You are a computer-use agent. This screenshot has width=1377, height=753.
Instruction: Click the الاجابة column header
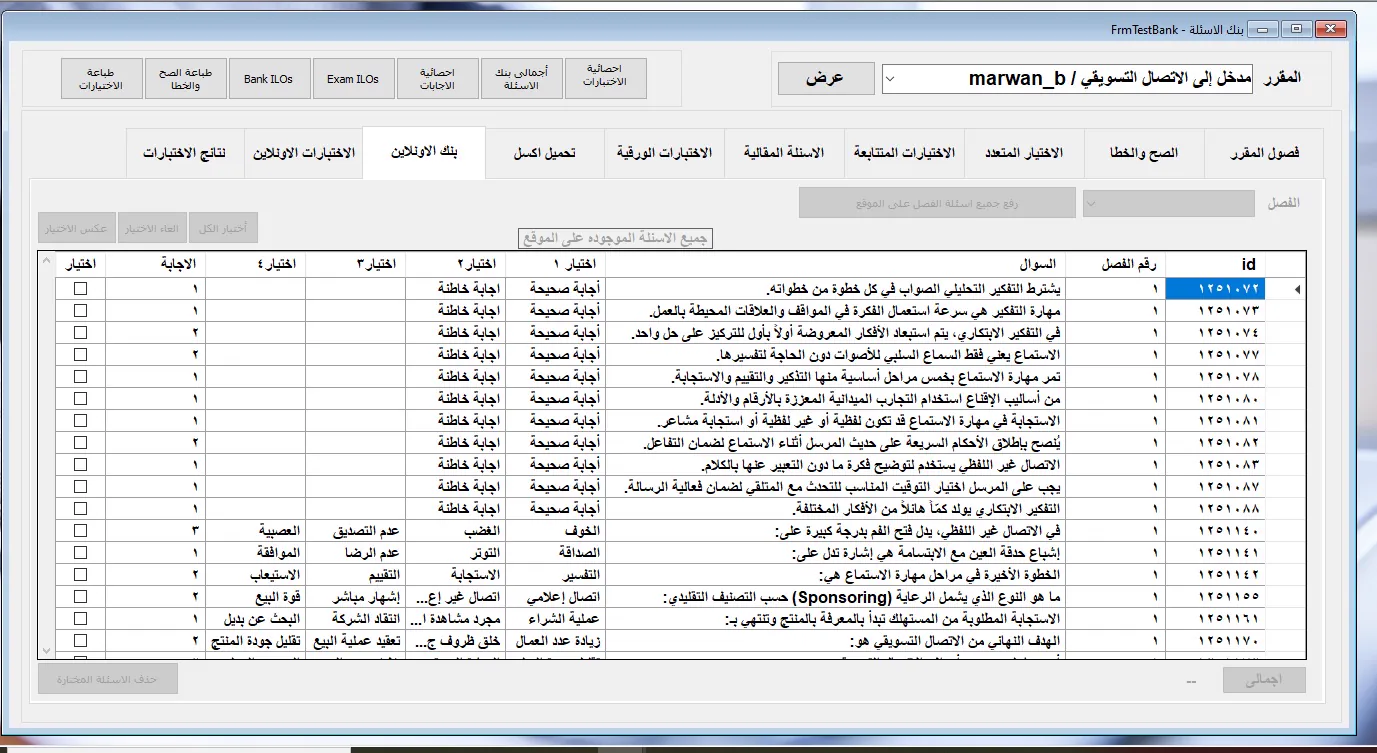pyautogui.click(x=156, y=264)
